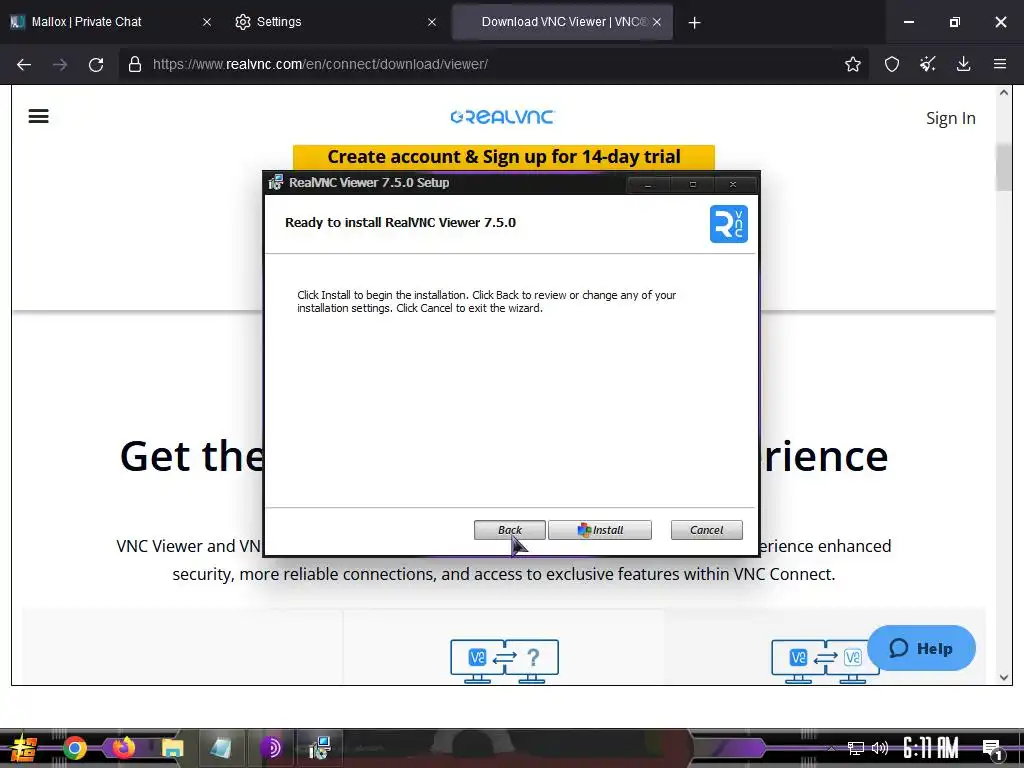Select the installer taskbar item
The image size is (1024, 768).
(319, 748)
